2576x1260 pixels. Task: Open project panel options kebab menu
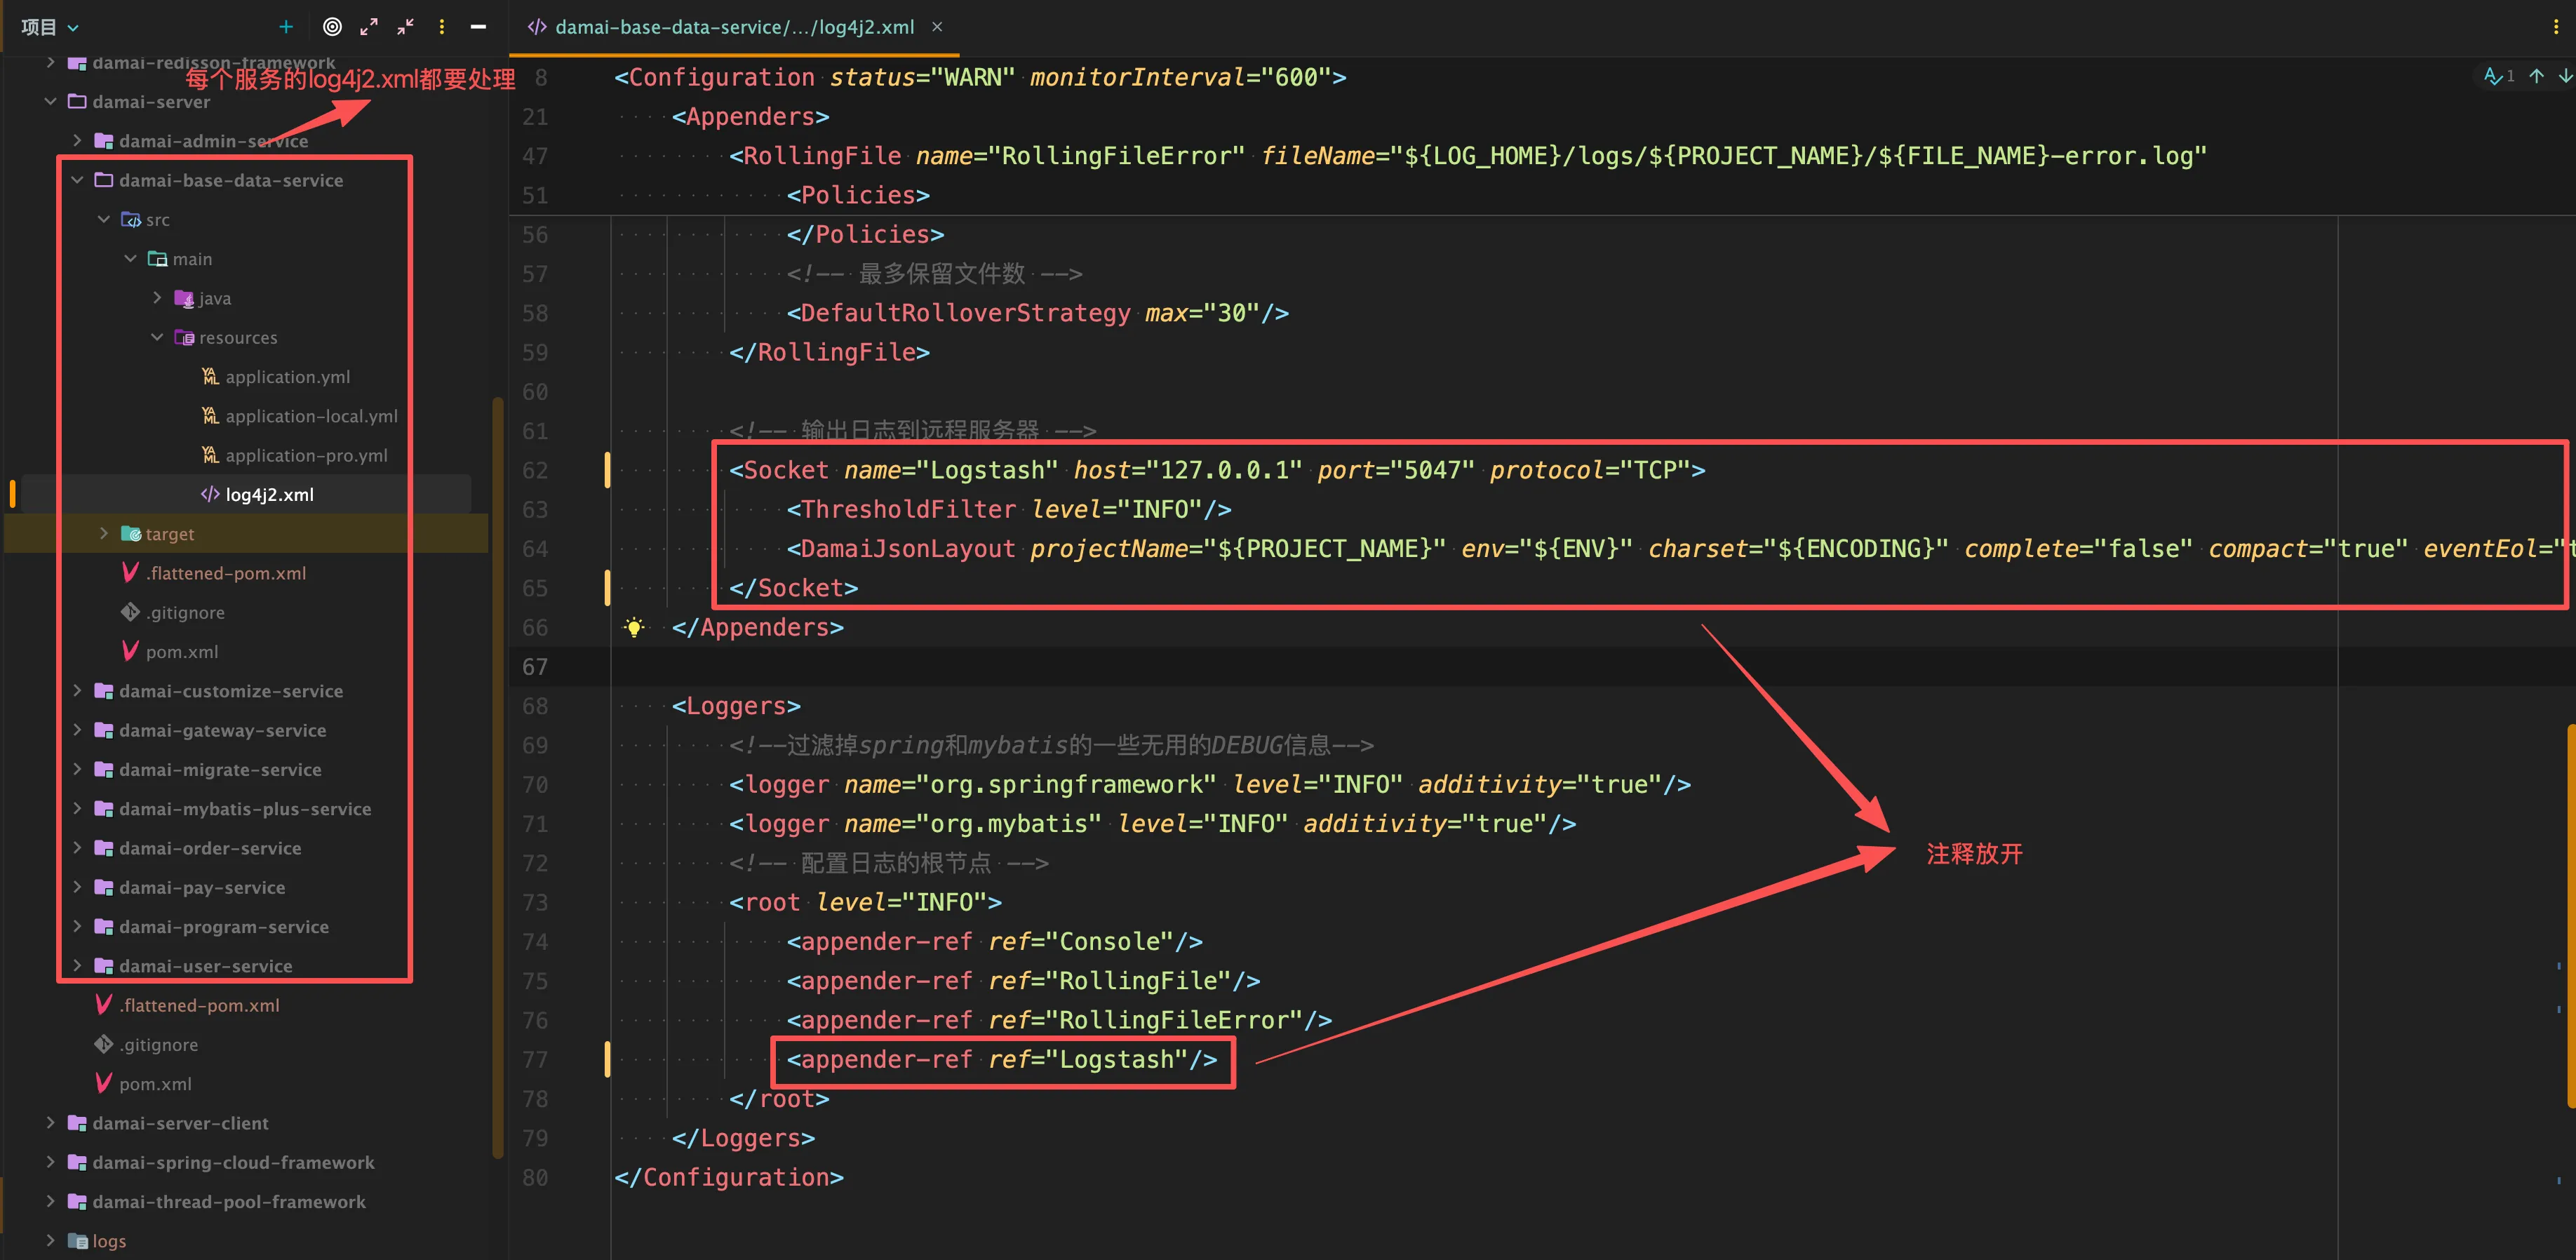coord(442,27)
